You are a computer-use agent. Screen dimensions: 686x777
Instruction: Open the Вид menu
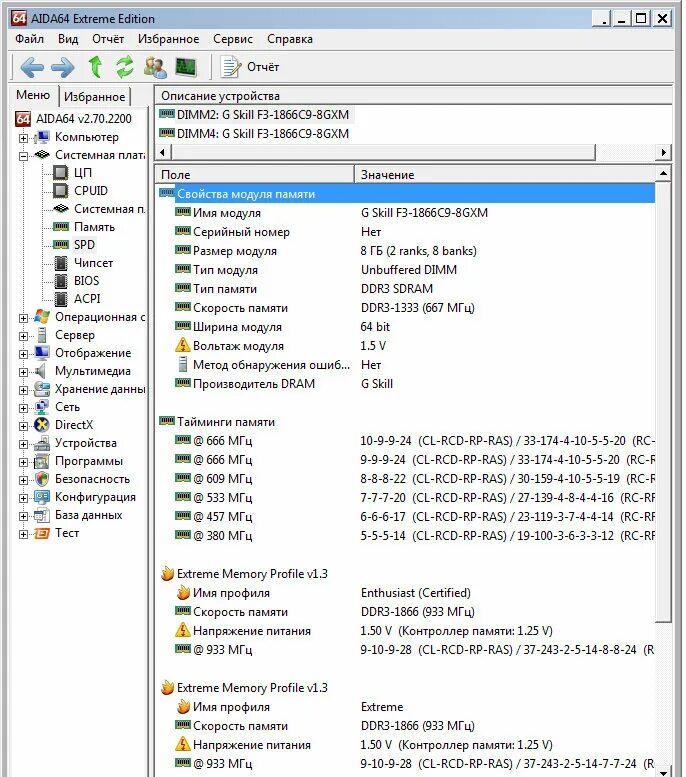[x=68, y=39]
